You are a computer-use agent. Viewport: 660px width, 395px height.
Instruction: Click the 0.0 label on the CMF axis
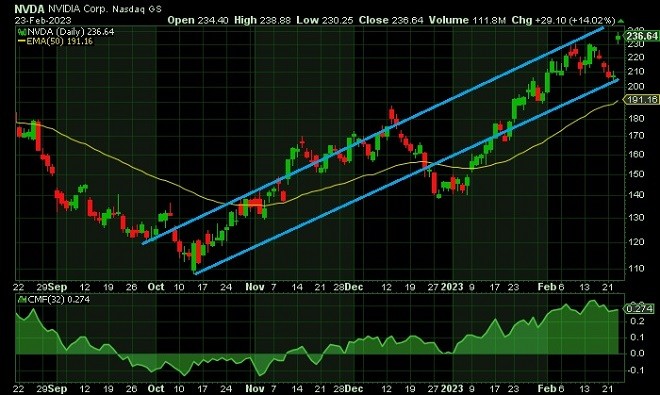click(x=638, y=353)
